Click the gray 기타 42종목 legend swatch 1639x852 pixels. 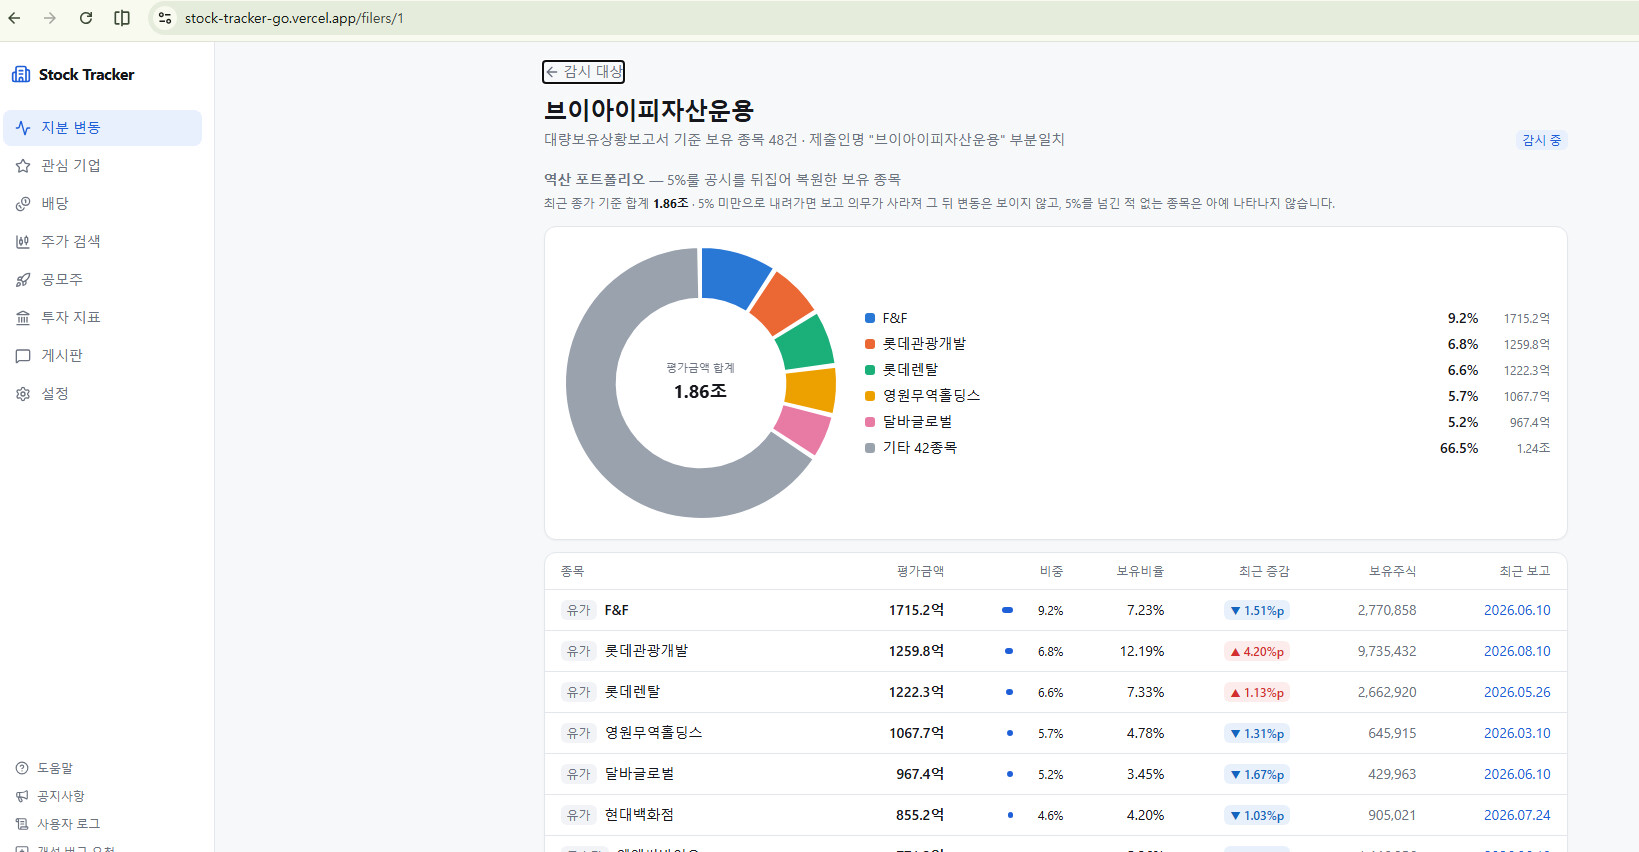coord(870,448)
